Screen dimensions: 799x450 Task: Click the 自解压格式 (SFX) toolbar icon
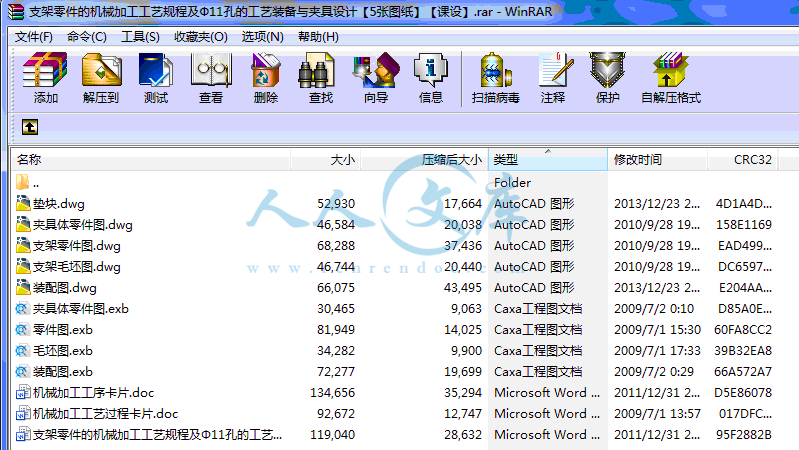click(x=670, y=70)
